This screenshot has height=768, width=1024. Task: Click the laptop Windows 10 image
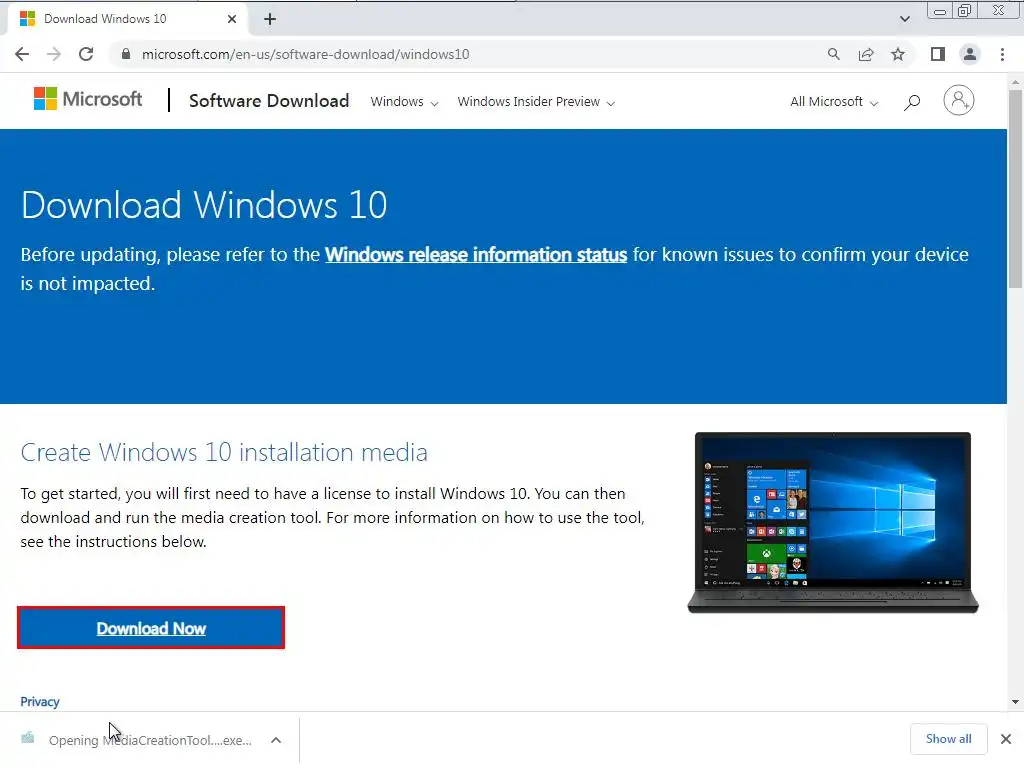(833, 522)
